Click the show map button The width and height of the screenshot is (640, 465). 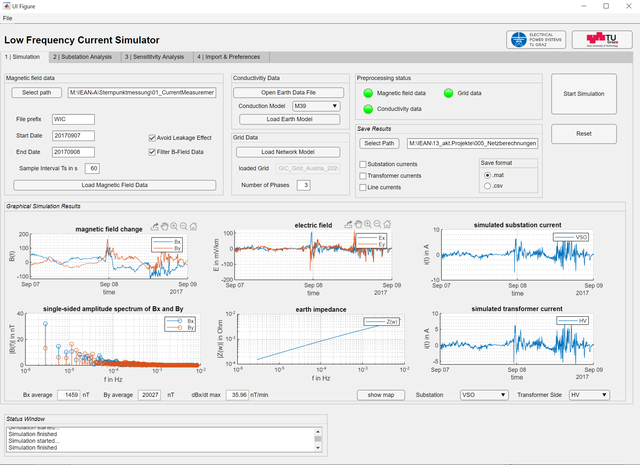381,395
